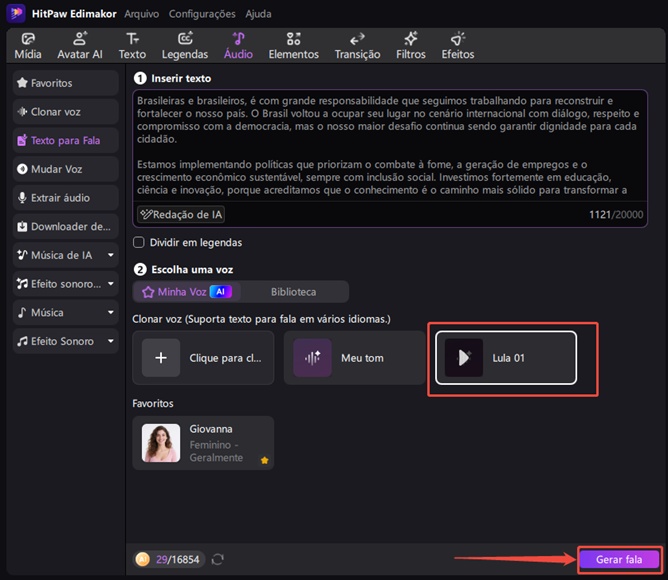
Task: Open the Ajuda menu
Action: coord(258,14)
